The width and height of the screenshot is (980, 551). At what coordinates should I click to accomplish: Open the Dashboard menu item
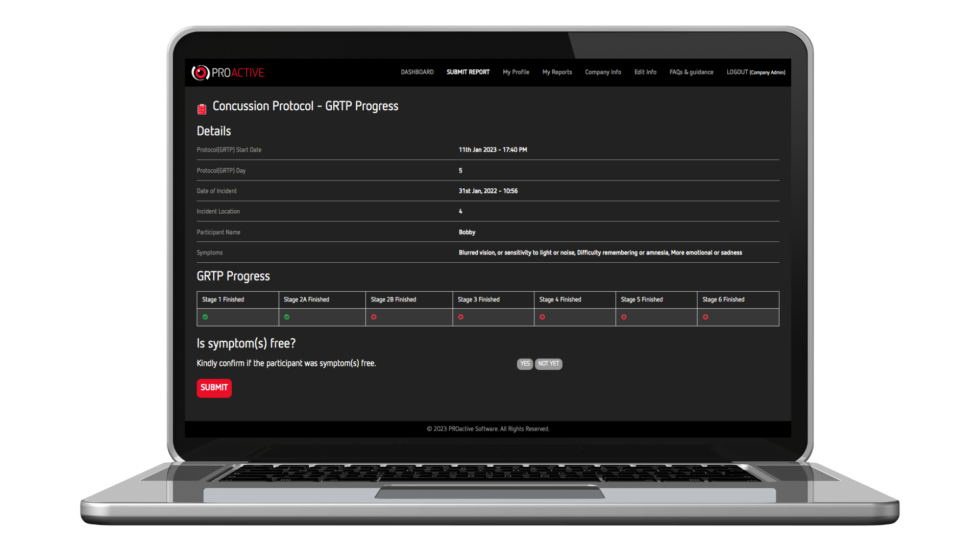(417, 72)
